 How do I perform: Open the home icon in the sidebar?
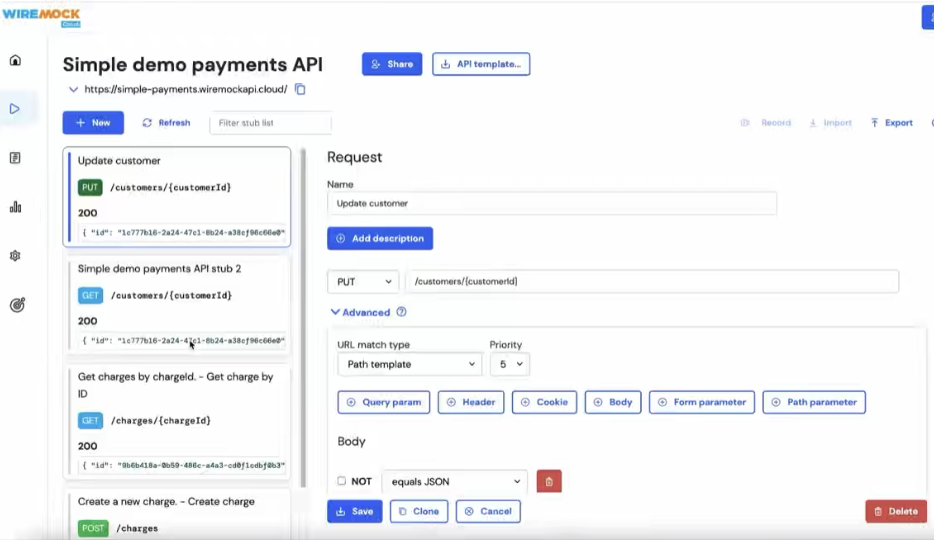click(x=15, y=60)
